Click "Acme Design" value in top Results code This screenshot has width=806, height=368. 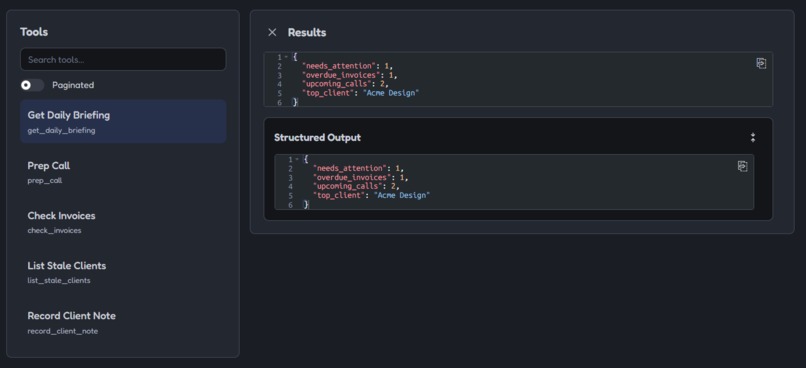[392, 94]
